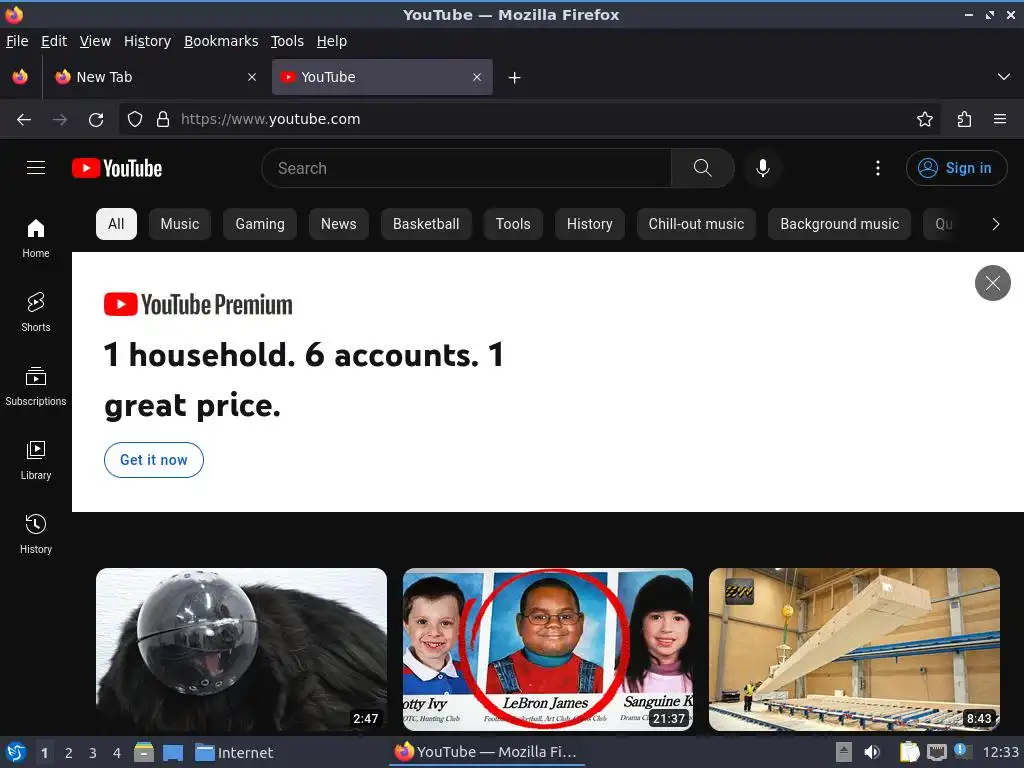Open Subscriptions in the sidebar
The width and height of the screenshot is (1024, 768).
pyautogui.click(x=36, y=387)
